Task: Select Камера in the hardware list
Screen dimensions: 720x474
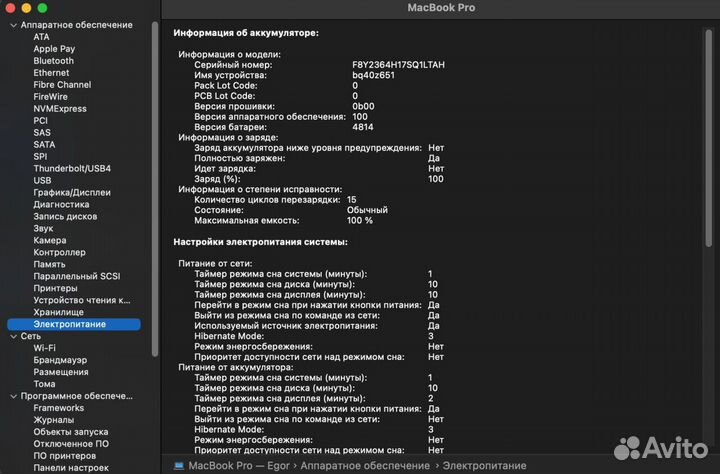Action: point(50,240)
